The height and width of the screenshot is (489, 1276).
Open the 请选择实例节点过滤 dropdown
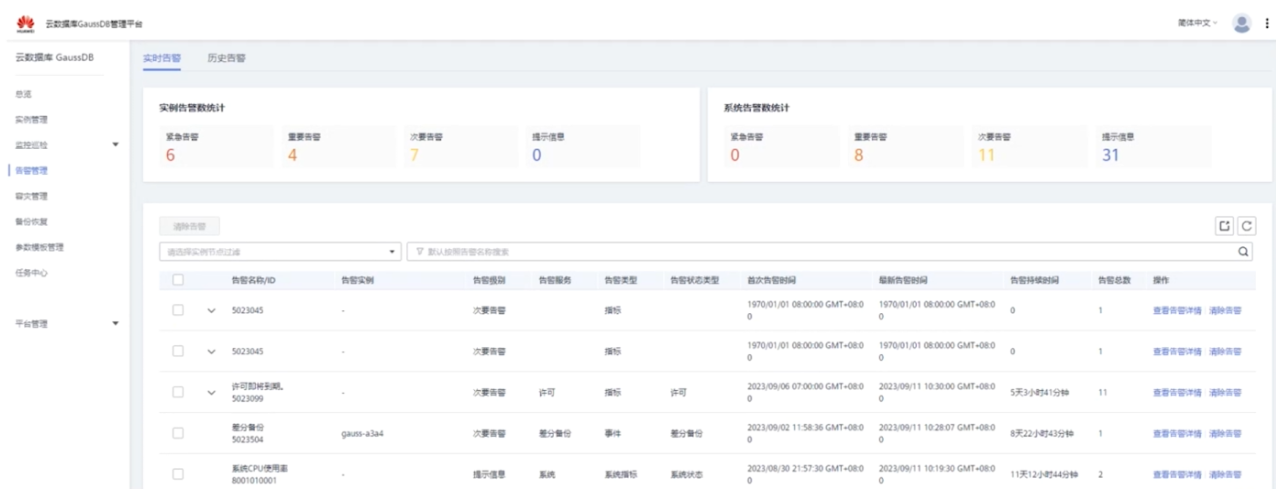[x=281, y=252]
